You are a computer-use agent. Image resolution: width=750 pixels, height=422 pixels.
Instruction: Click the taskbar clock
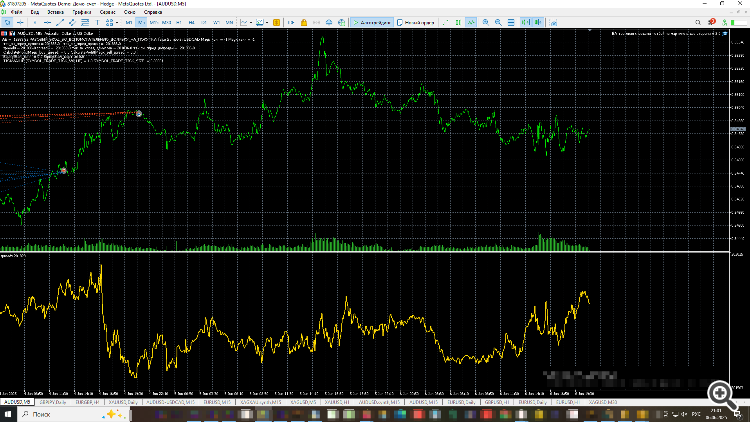point(716,414)
